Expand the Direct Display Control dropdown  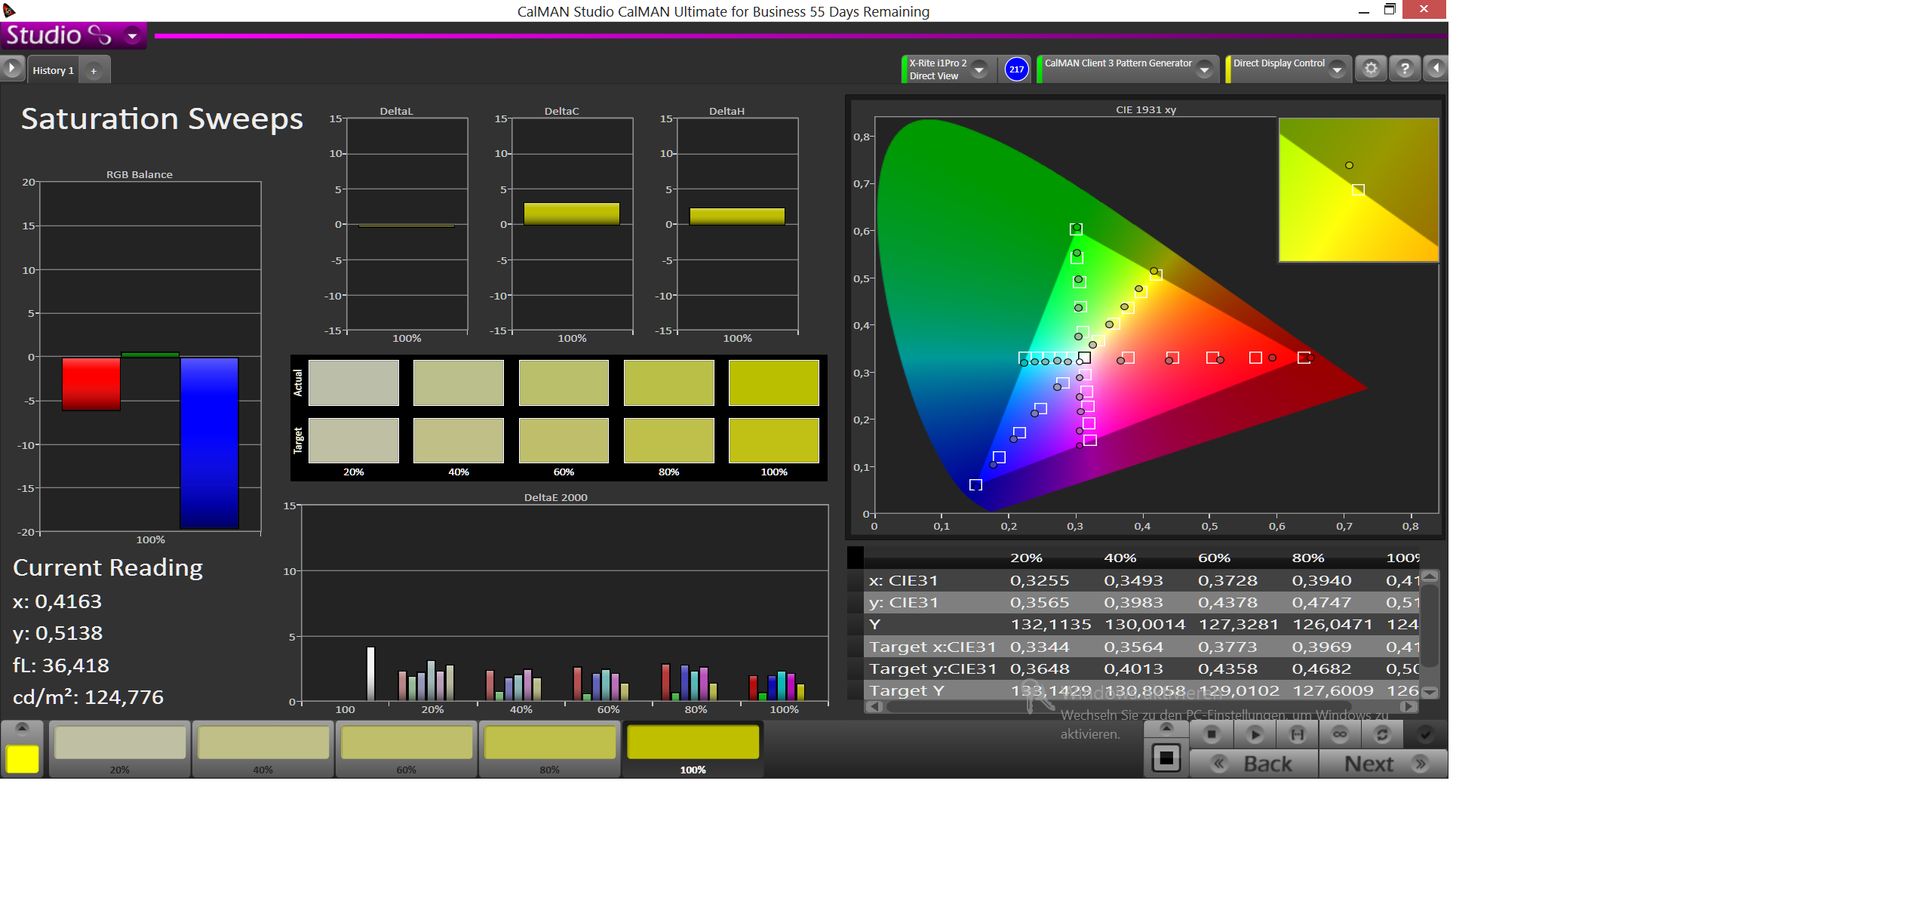coord(1337,69)
